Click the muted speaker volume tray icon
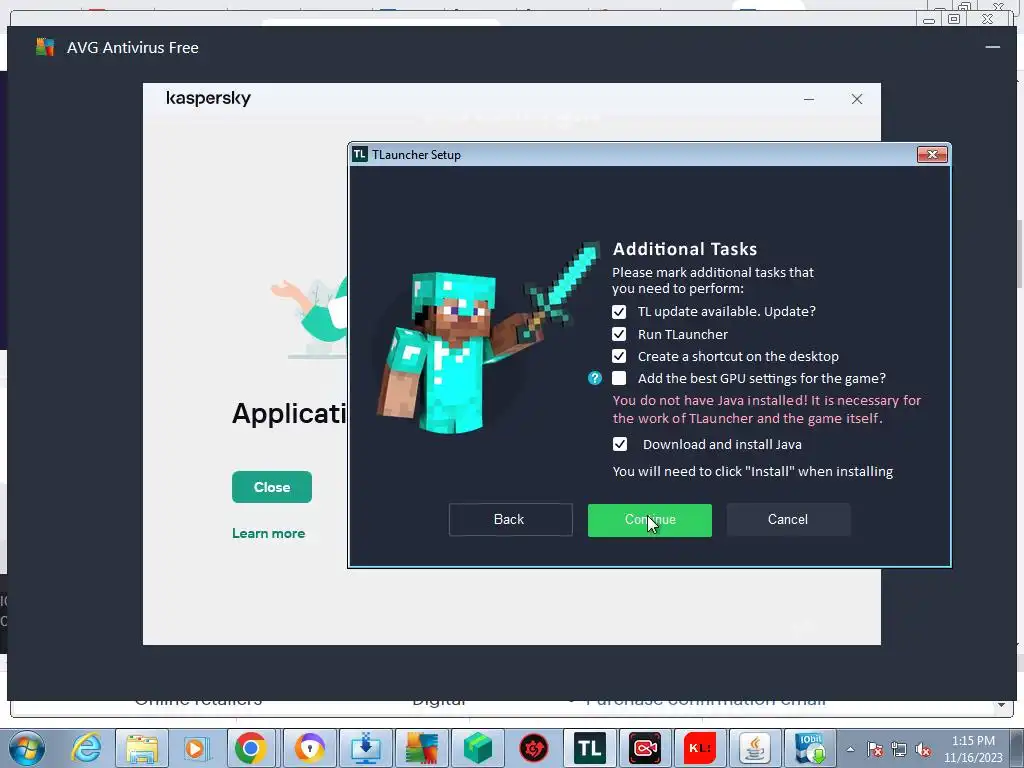The width and height of the screenshot is (1024, 768). (x=923, y=750)
